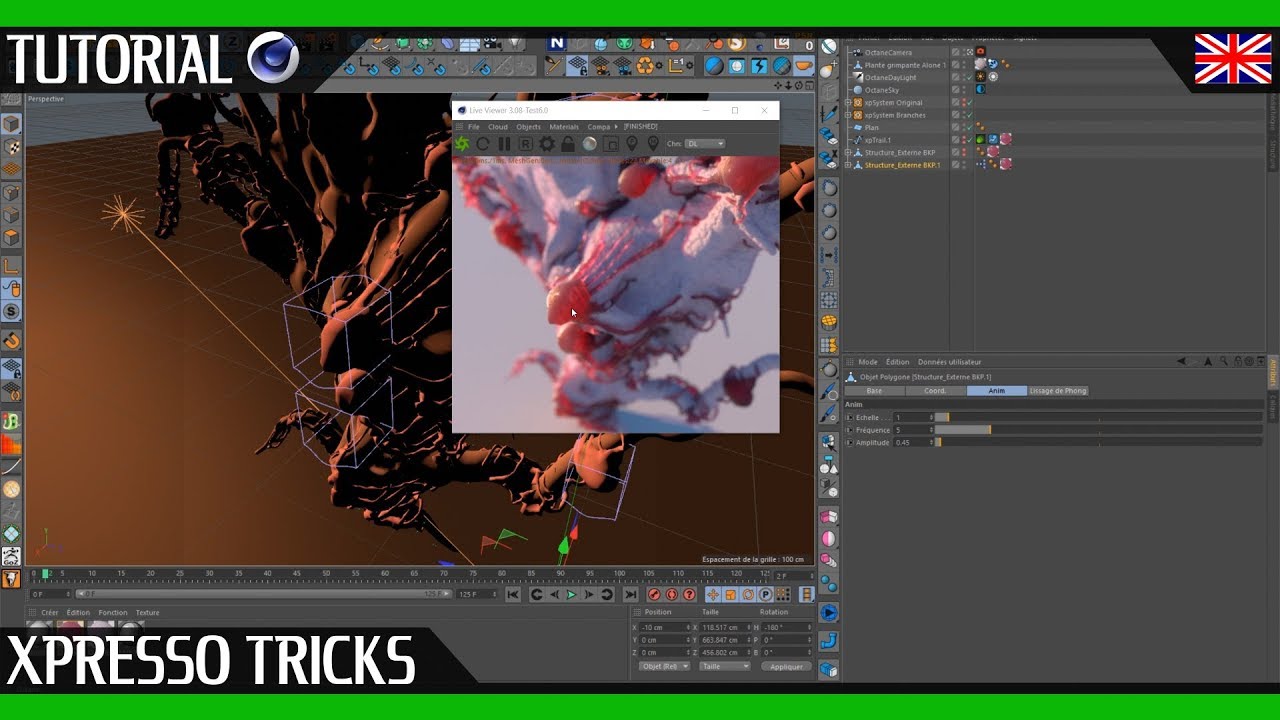Click the restart render circular arrow in Live Viewer
The width and height of the screenshot is (1280, 720).
(x=482, y=144)
